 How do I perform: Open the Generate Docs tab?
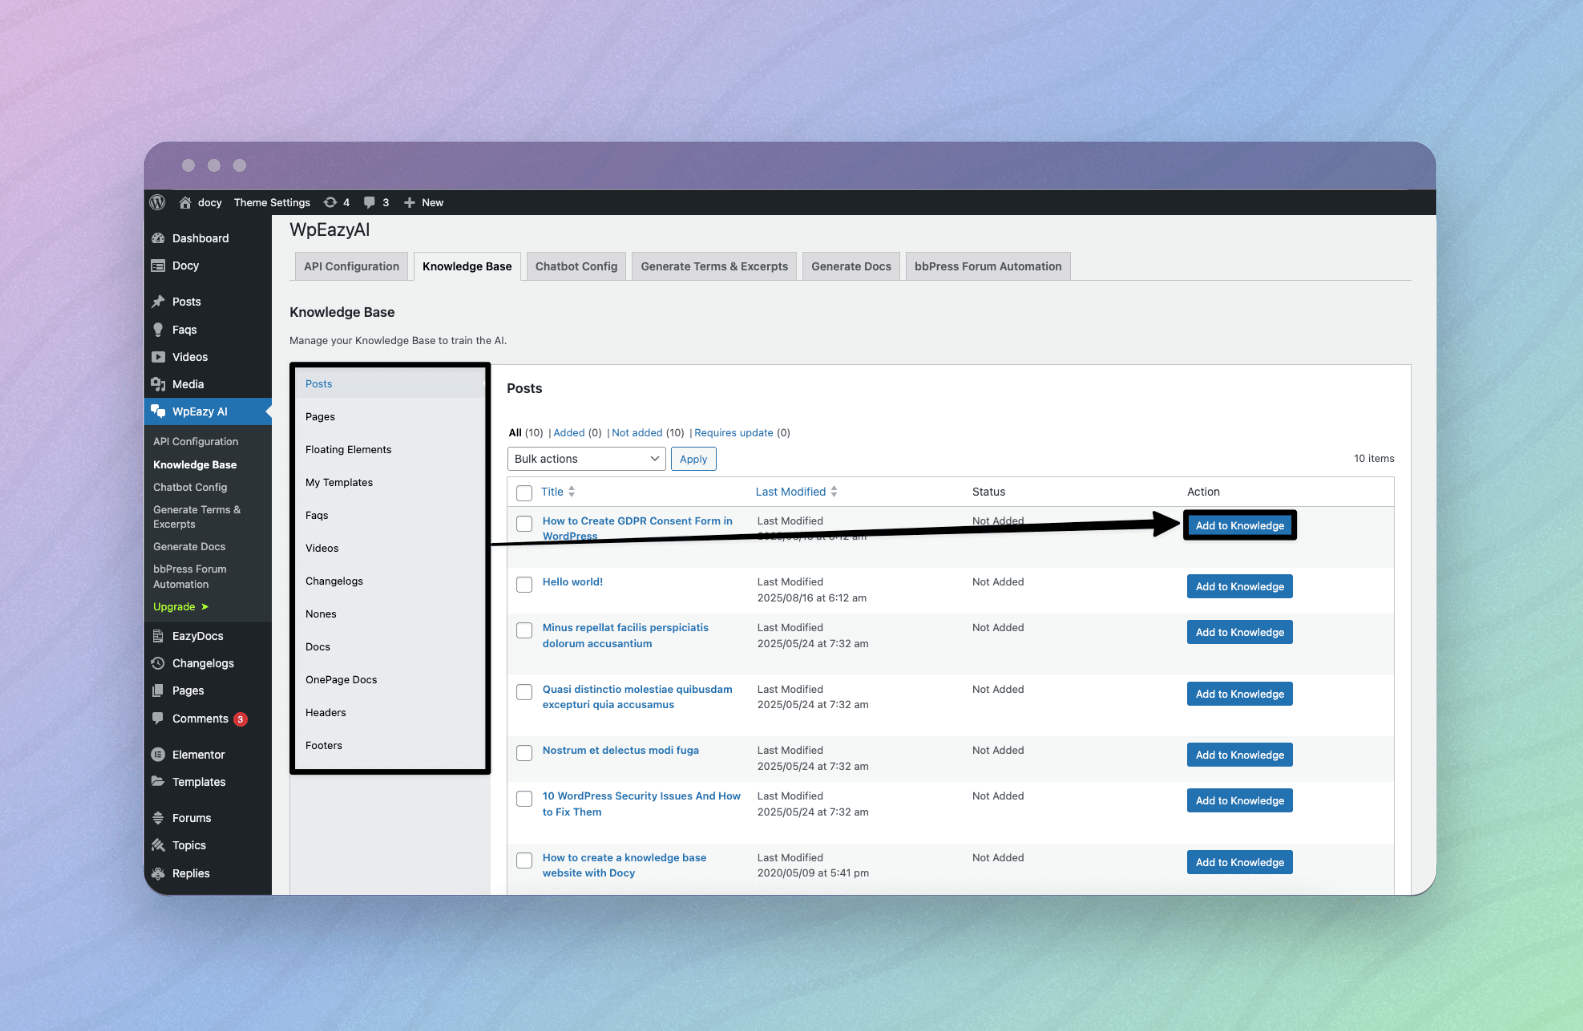(851, 267)
